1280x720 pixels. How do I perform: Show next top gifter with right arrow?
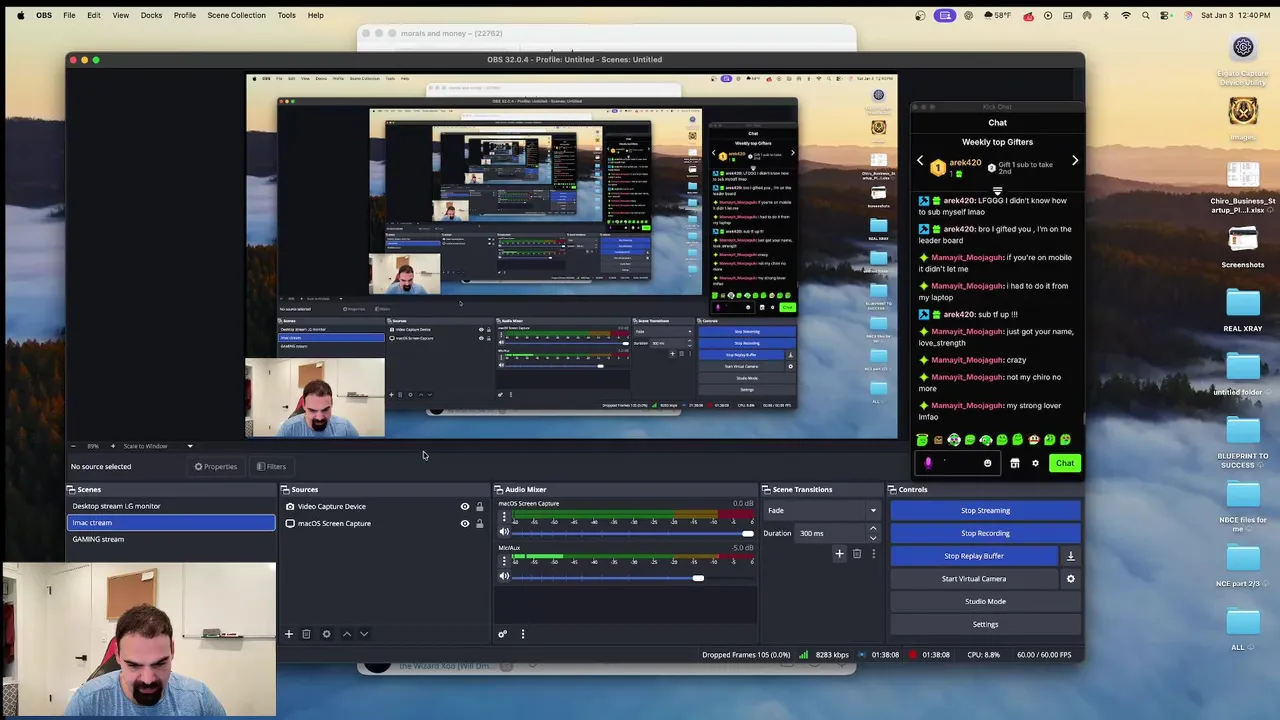coord(1075,161)
